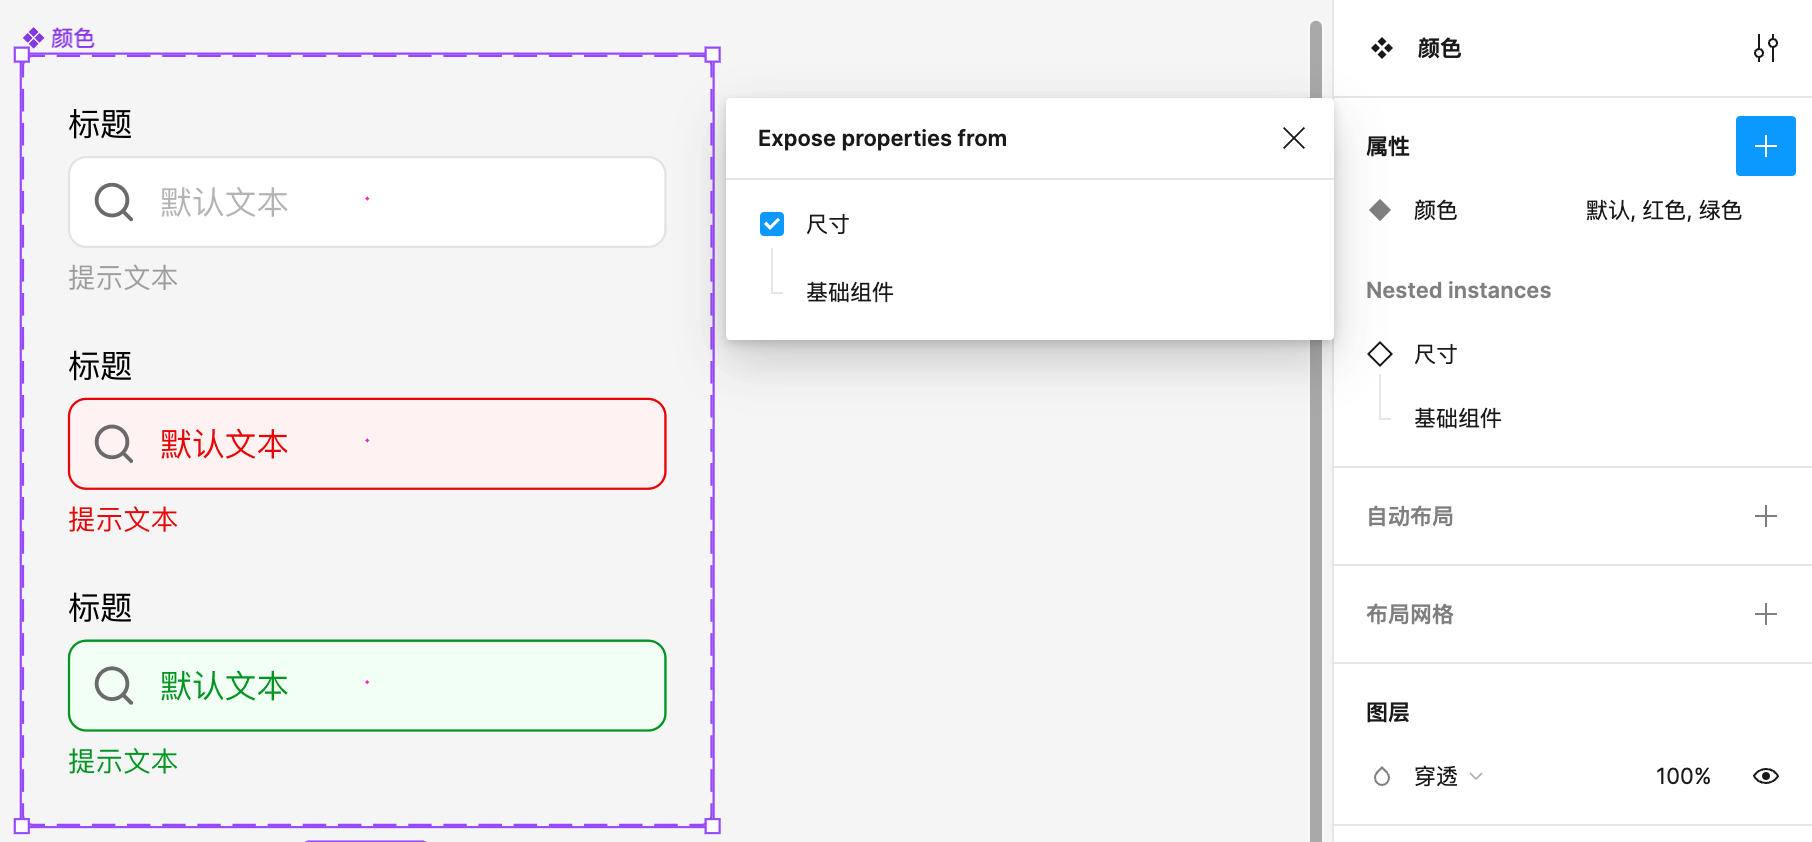
Task: Click the 尺寸 diamond icon under Nested instances
Action: point(1381,353)
